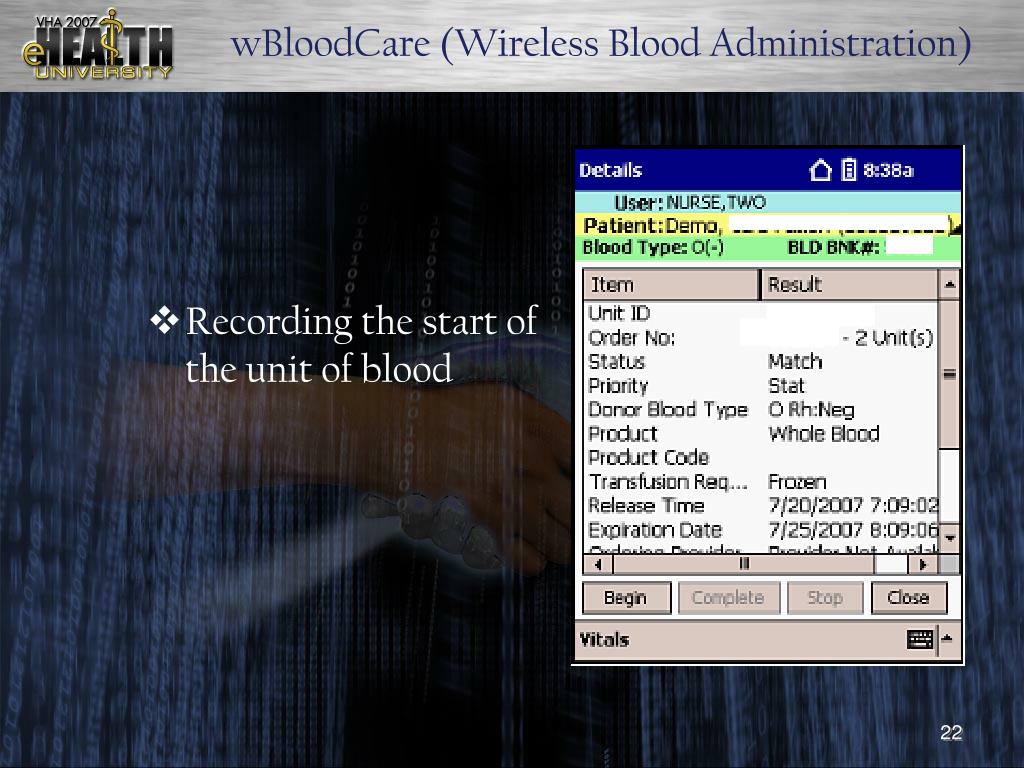Click the vertical scrollbar down arrow
This screenshot has width=1024, height=768.
click(x=950, y=538)
